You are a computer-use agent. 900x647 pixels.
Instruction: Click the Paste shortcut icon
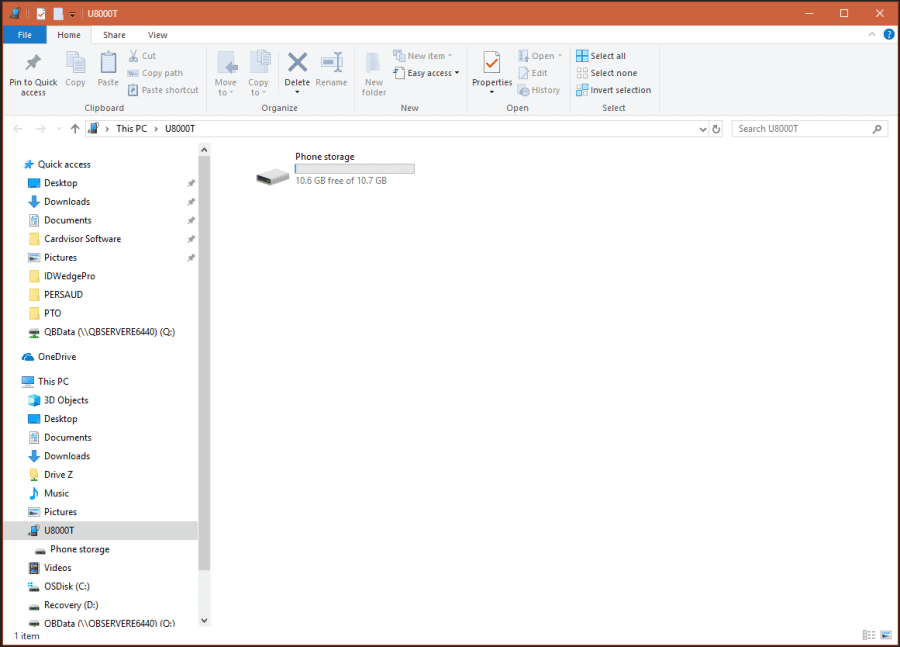click(x=163, y=90)
